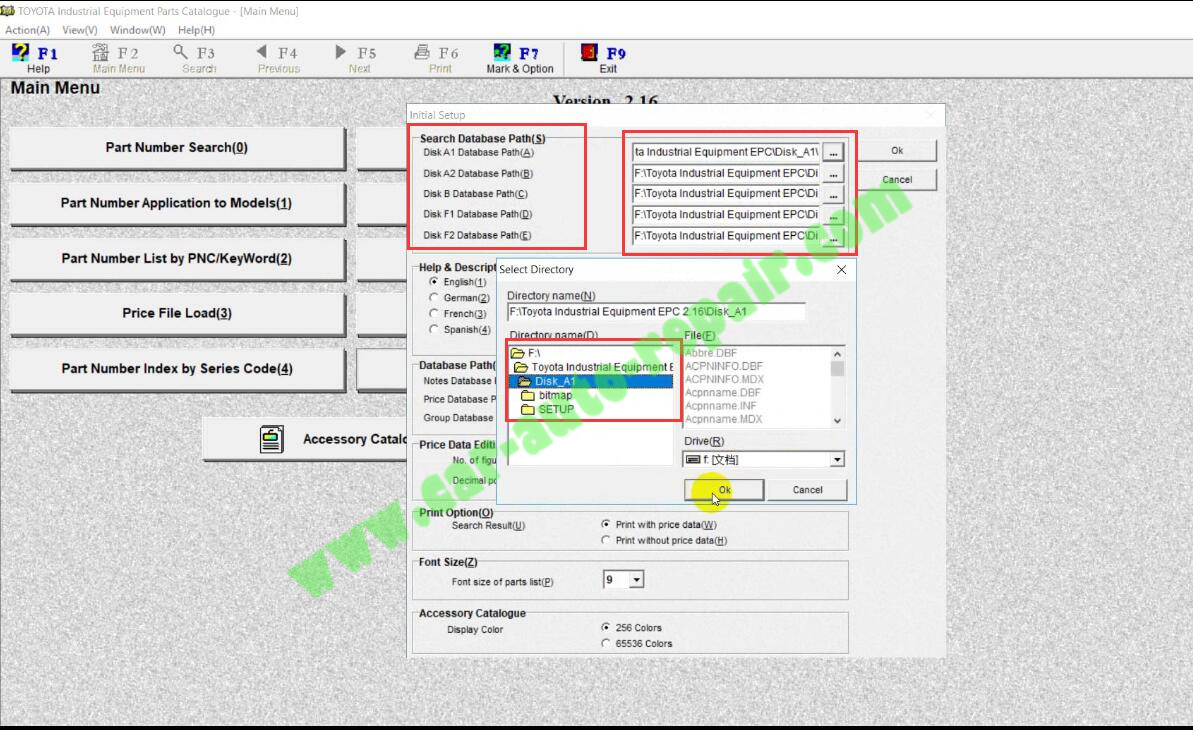
Task: Browse for Disk A2 database path
Action: pyautogui.click(x=834, y=174)
